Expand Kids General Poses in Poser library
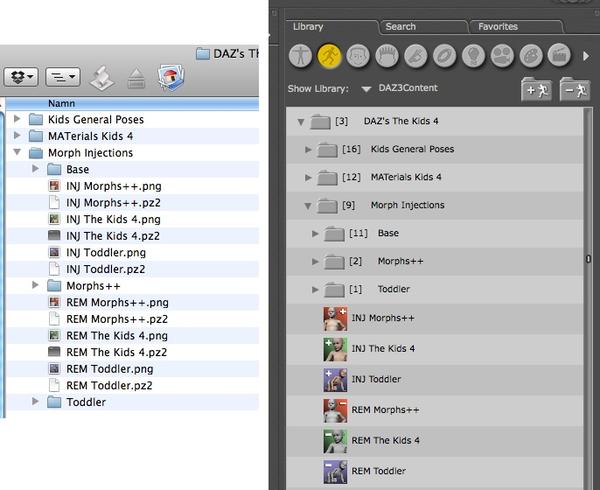 tap(308, 149)
